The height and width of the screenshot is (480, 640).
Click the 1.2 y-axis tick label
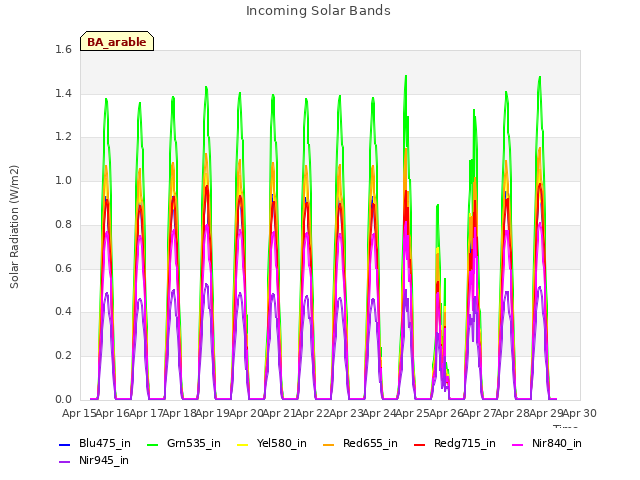(63, 137)
